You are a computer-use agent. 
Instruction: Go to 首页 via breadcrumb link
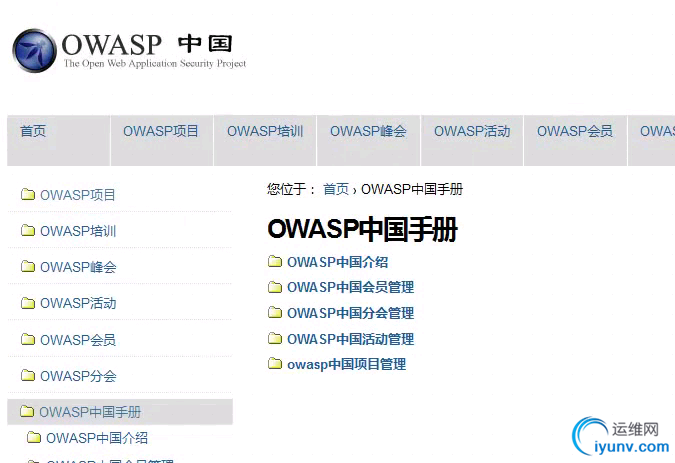[x=336, y=189]
